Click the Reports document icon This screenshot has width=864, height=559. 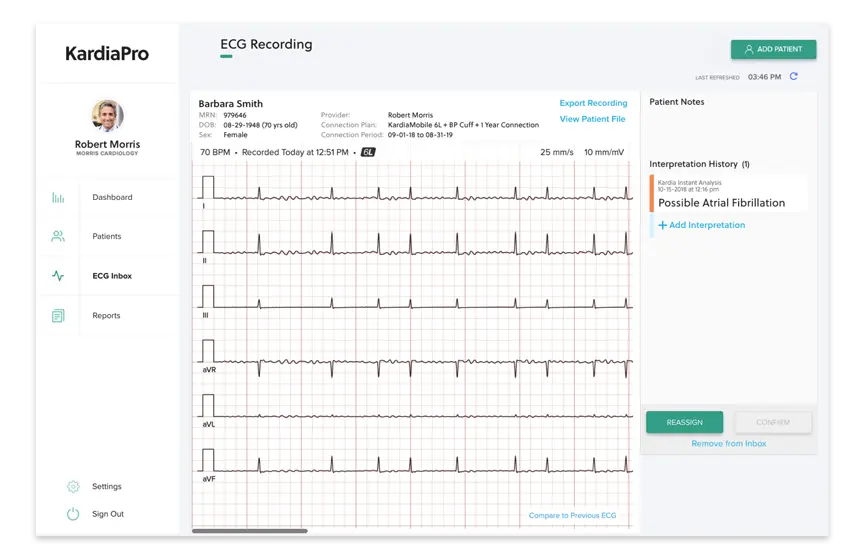click(58, 316)
